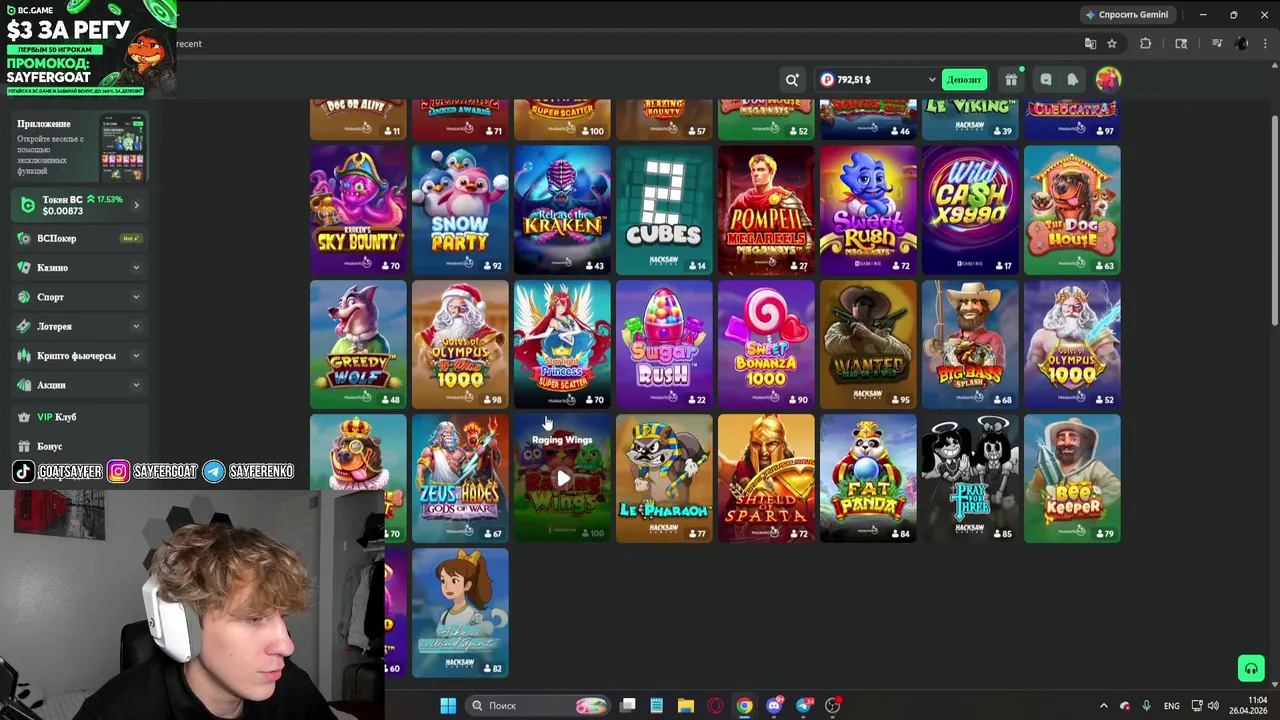
Task: Show hidden system tray icons
Action: coord(1104,705)
